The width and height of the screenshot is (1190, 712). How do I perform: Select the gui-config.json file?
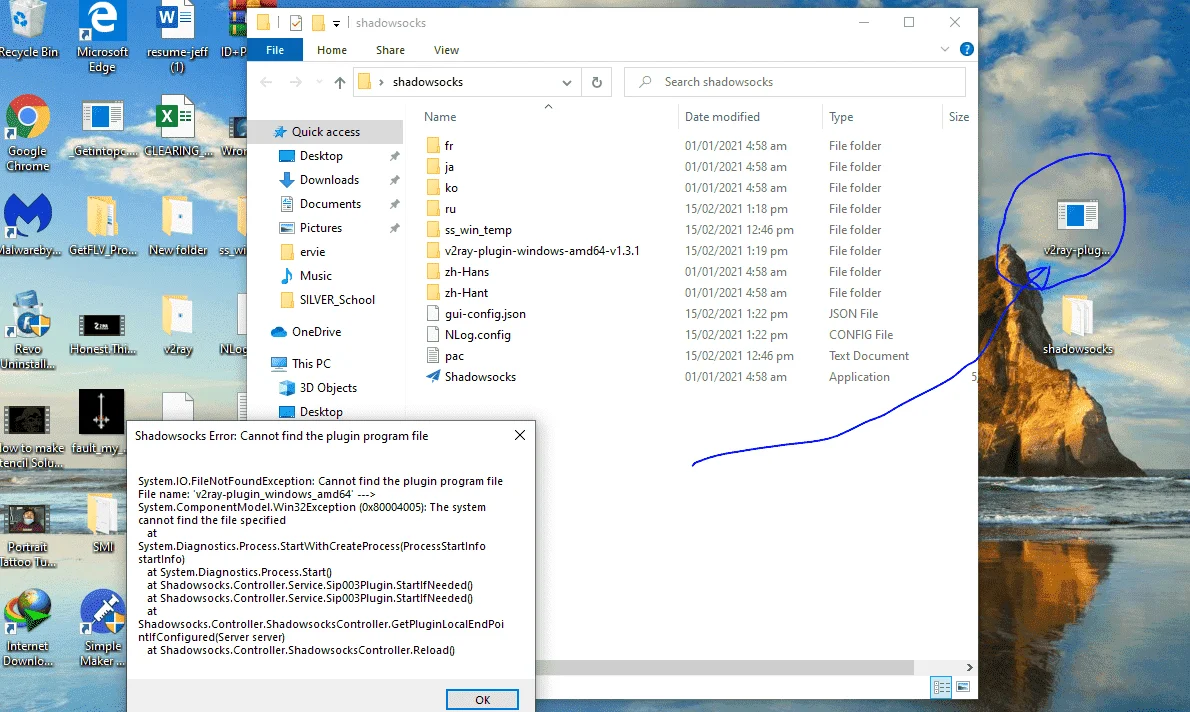click(x=485, y=313)
